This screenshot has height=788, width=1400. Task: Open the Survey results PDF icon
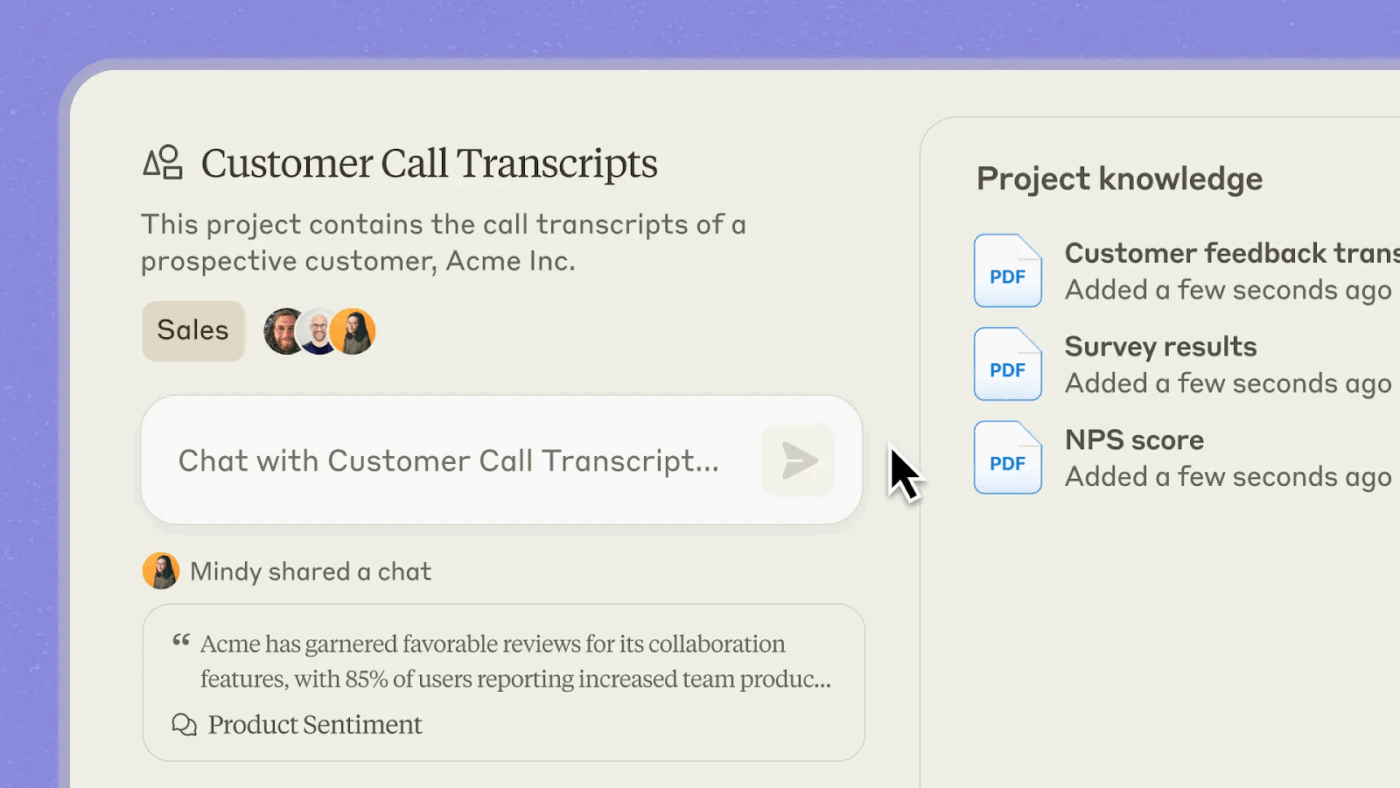tap(1007, 364)
